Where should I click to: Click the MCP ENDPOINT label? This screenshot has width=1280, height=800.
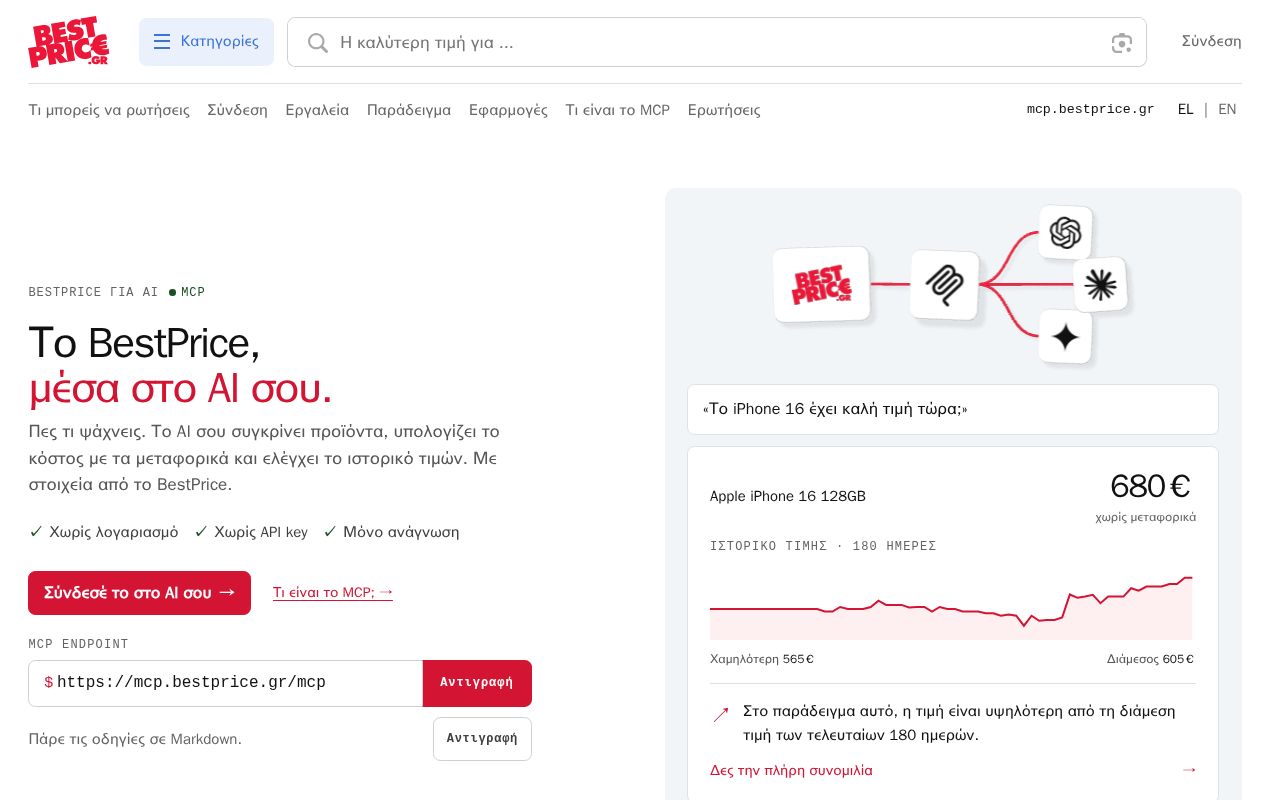pyautogui.click(x=78, y=644)
